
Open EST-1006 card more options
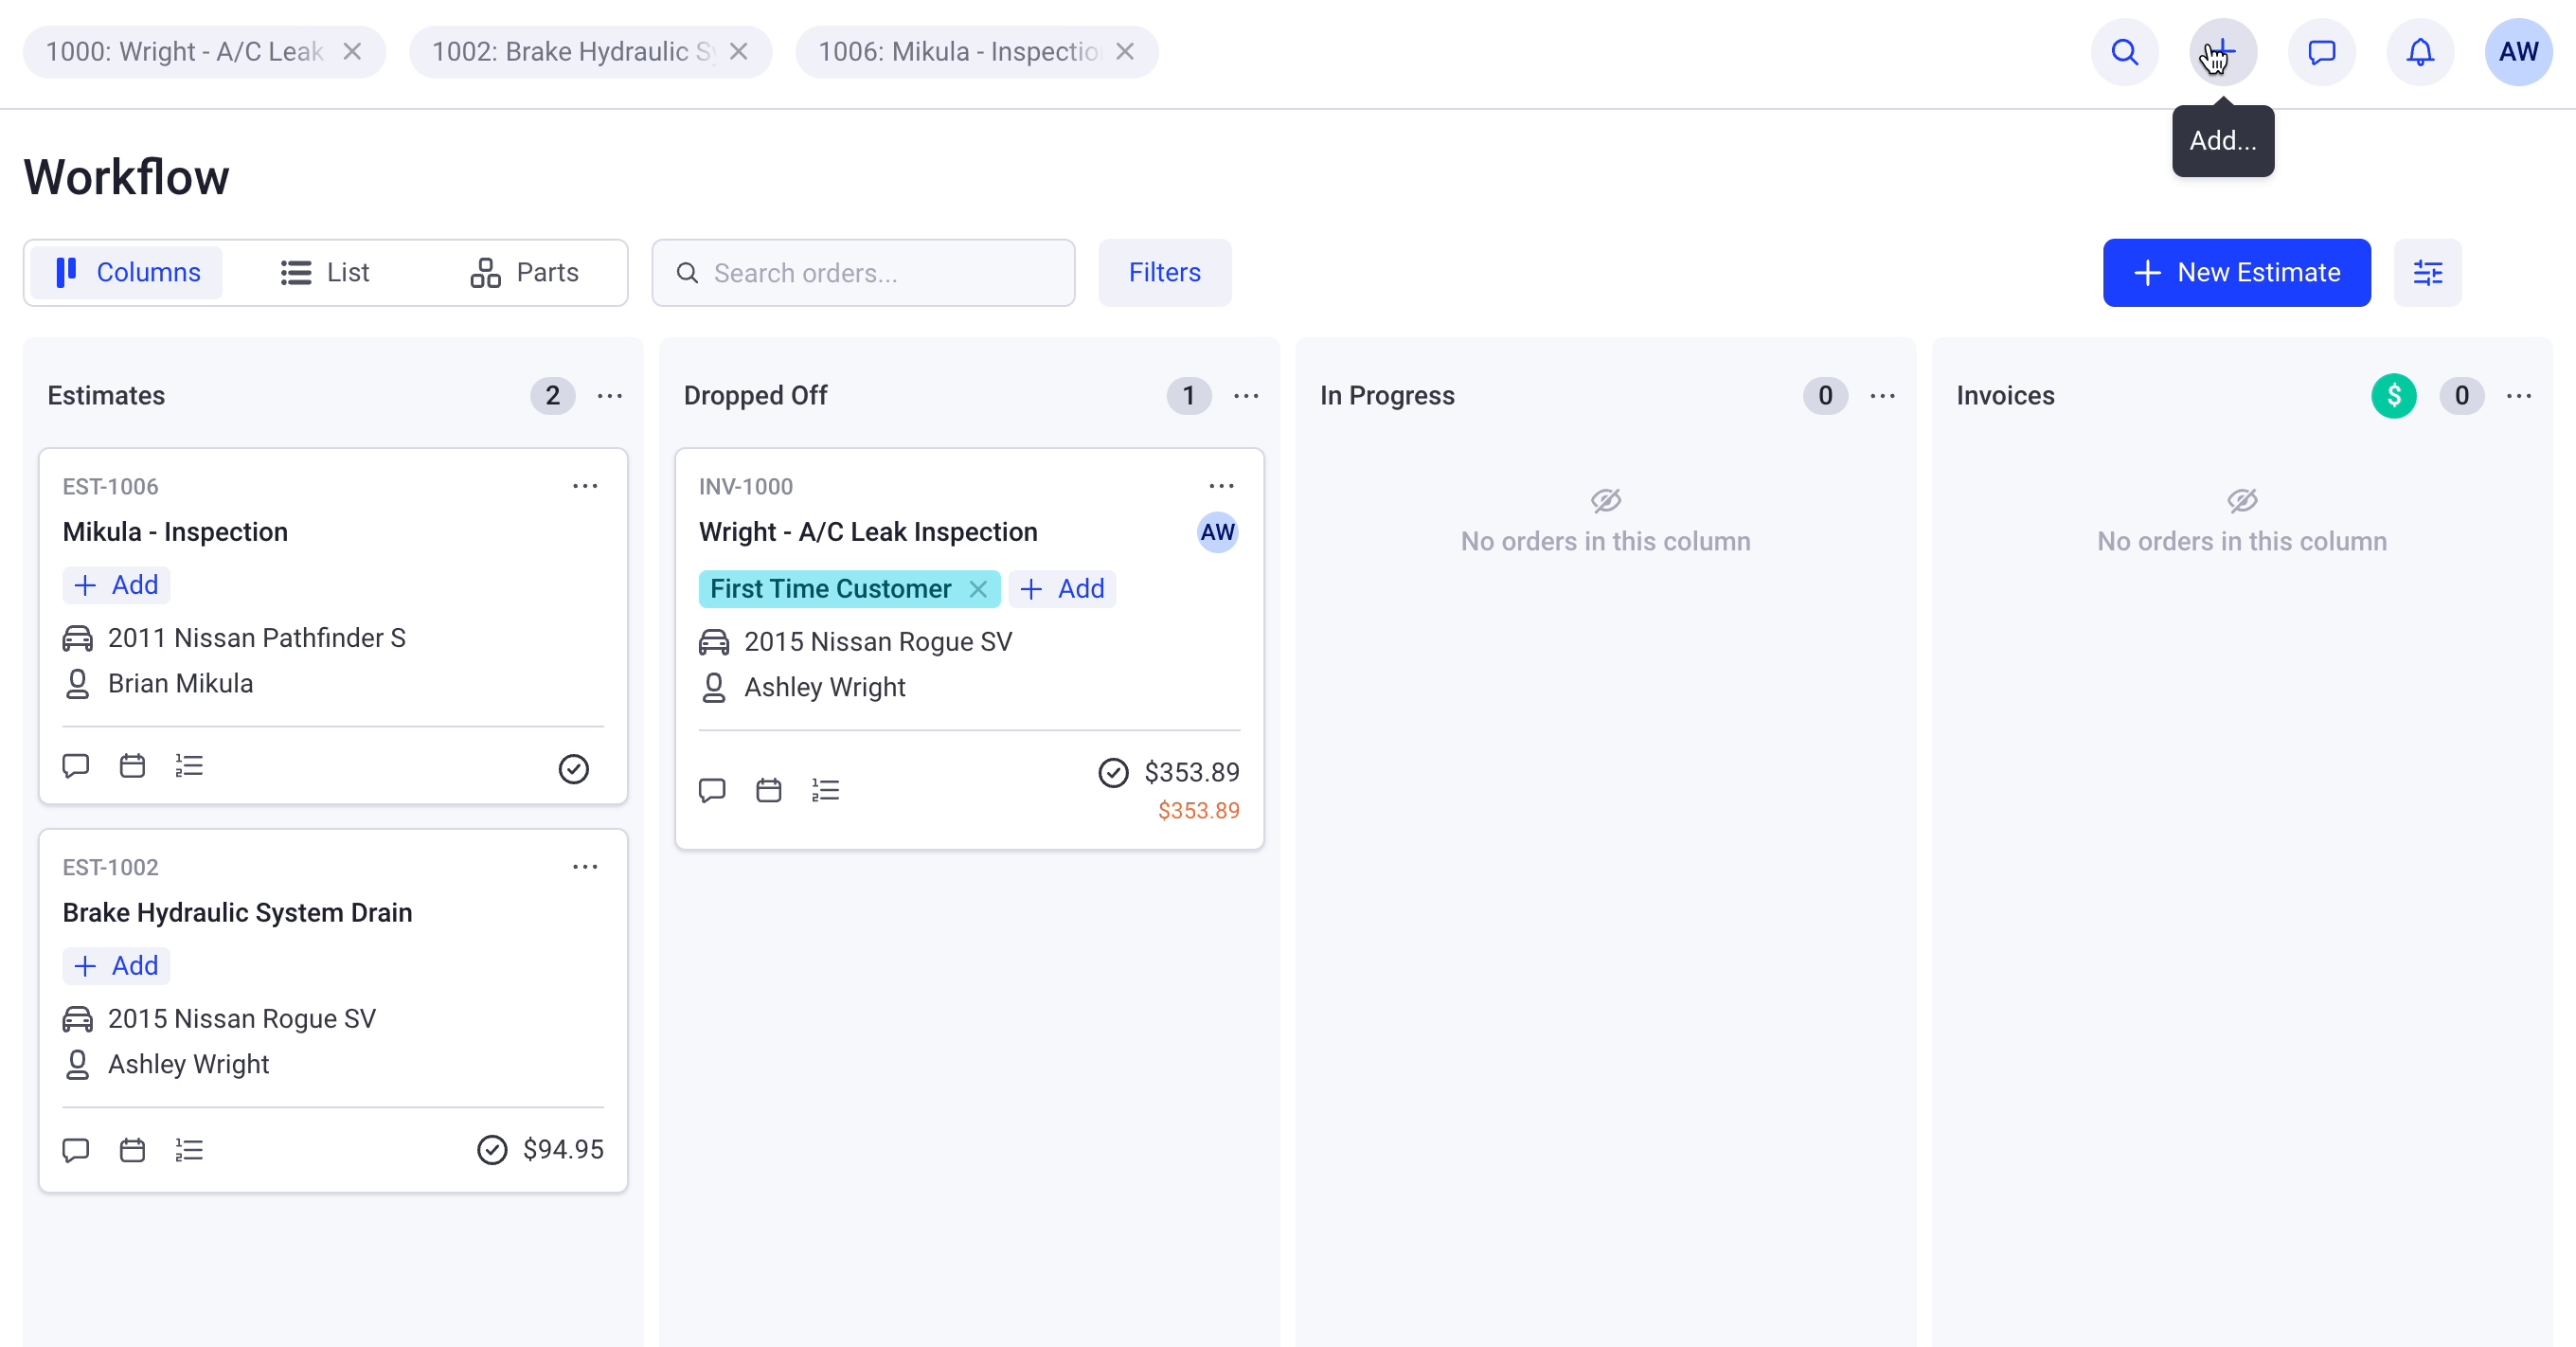585,486
